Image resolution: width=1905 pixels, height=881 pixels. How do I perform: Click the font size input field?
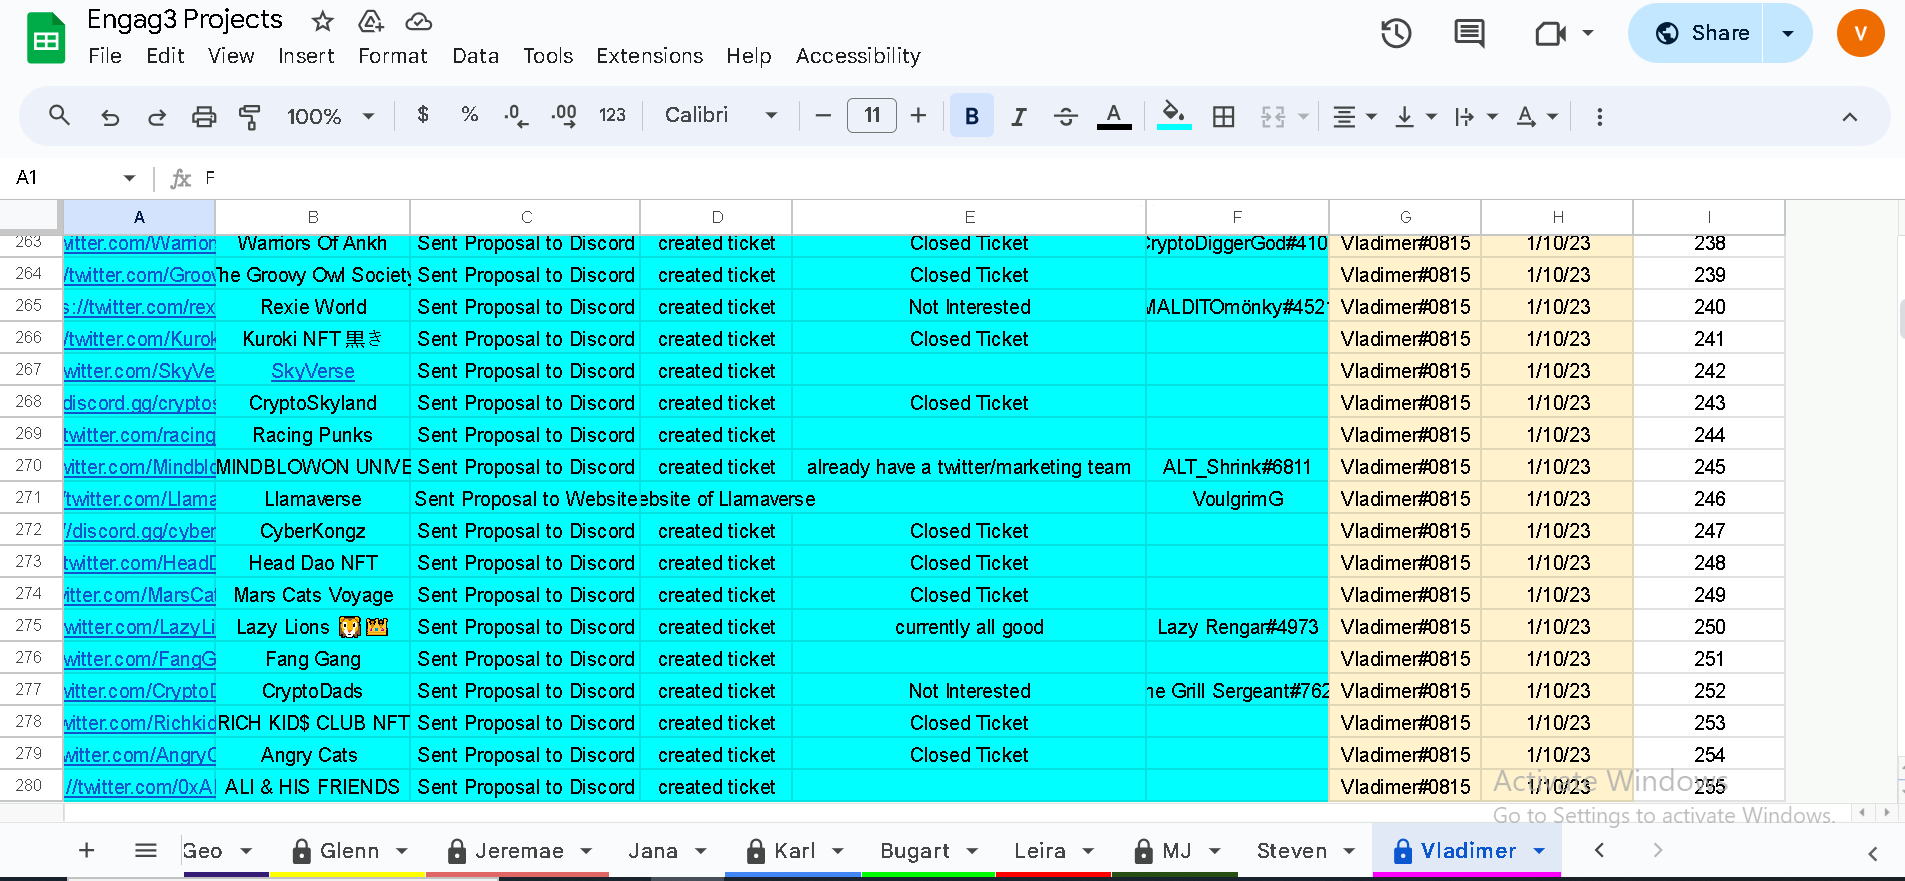(x=872, y=116)
